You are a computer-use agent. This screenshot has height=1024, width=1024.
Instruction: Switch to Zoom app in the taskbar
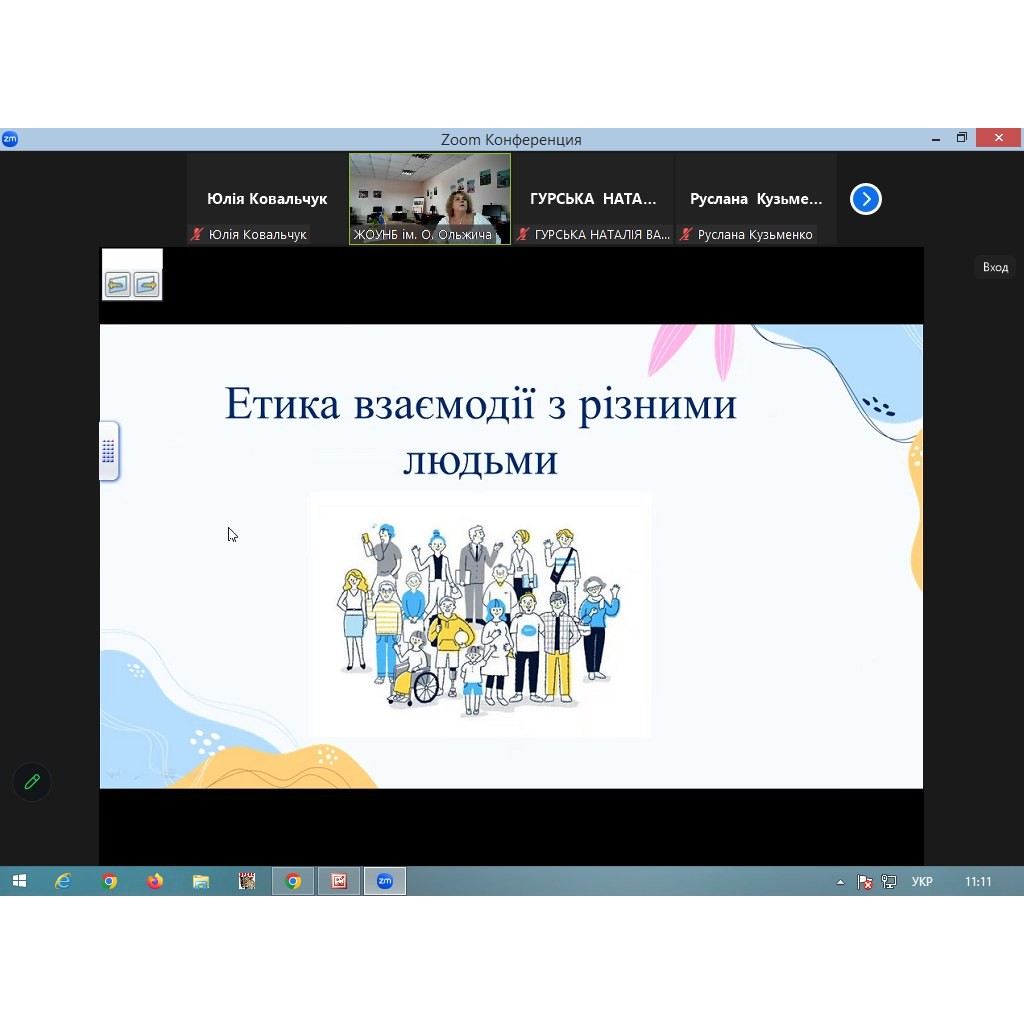pyautogui.click(x=384, y=881)
